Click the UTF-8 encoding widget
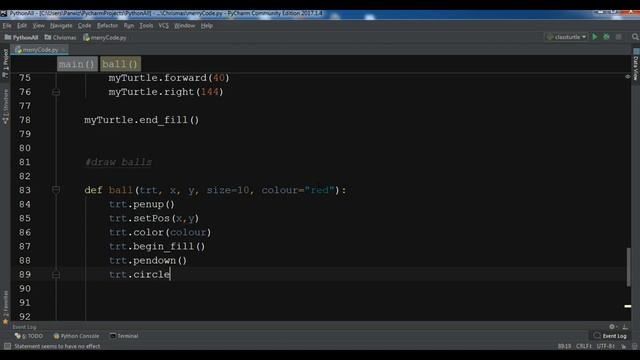640x360 pixels. [x=605, y=346]
